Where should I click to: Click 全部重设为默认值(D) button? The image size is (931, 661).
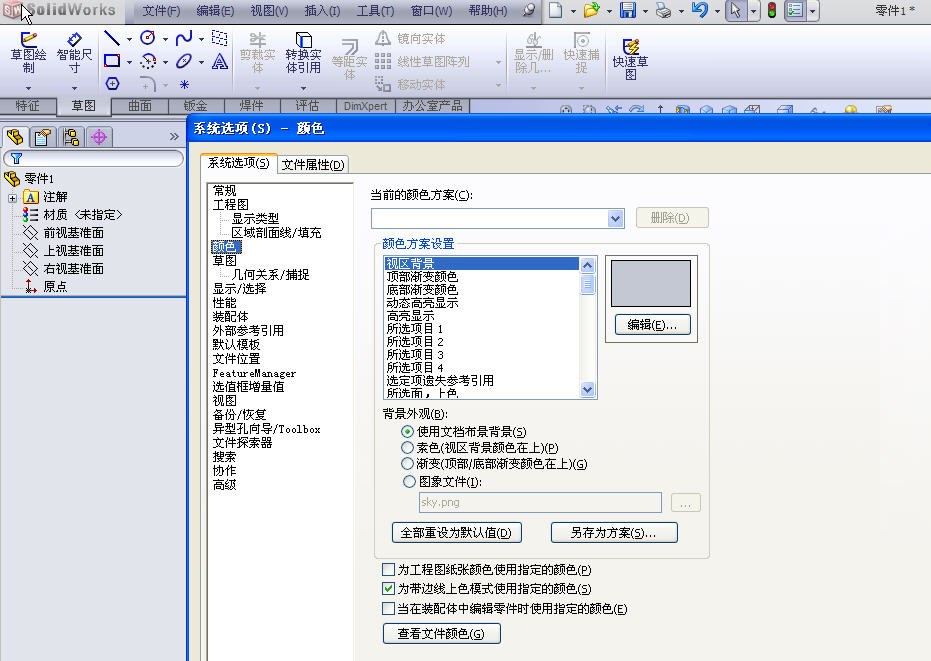457,533
